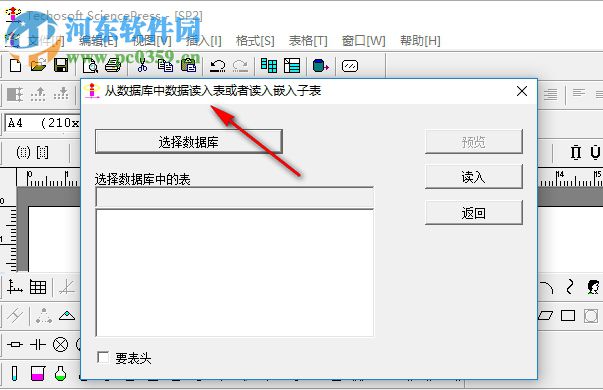Click the person head picture icon
The image size is (603, 390).
(593, 287)
